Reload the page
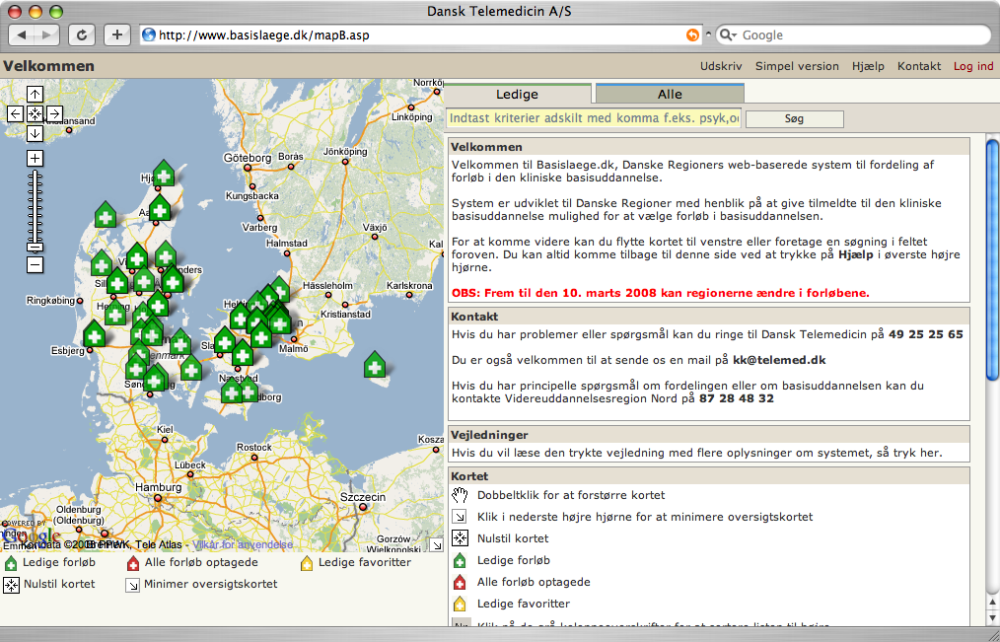The width and height of the screenshot is (1000, 642). (x=82, y=35)
